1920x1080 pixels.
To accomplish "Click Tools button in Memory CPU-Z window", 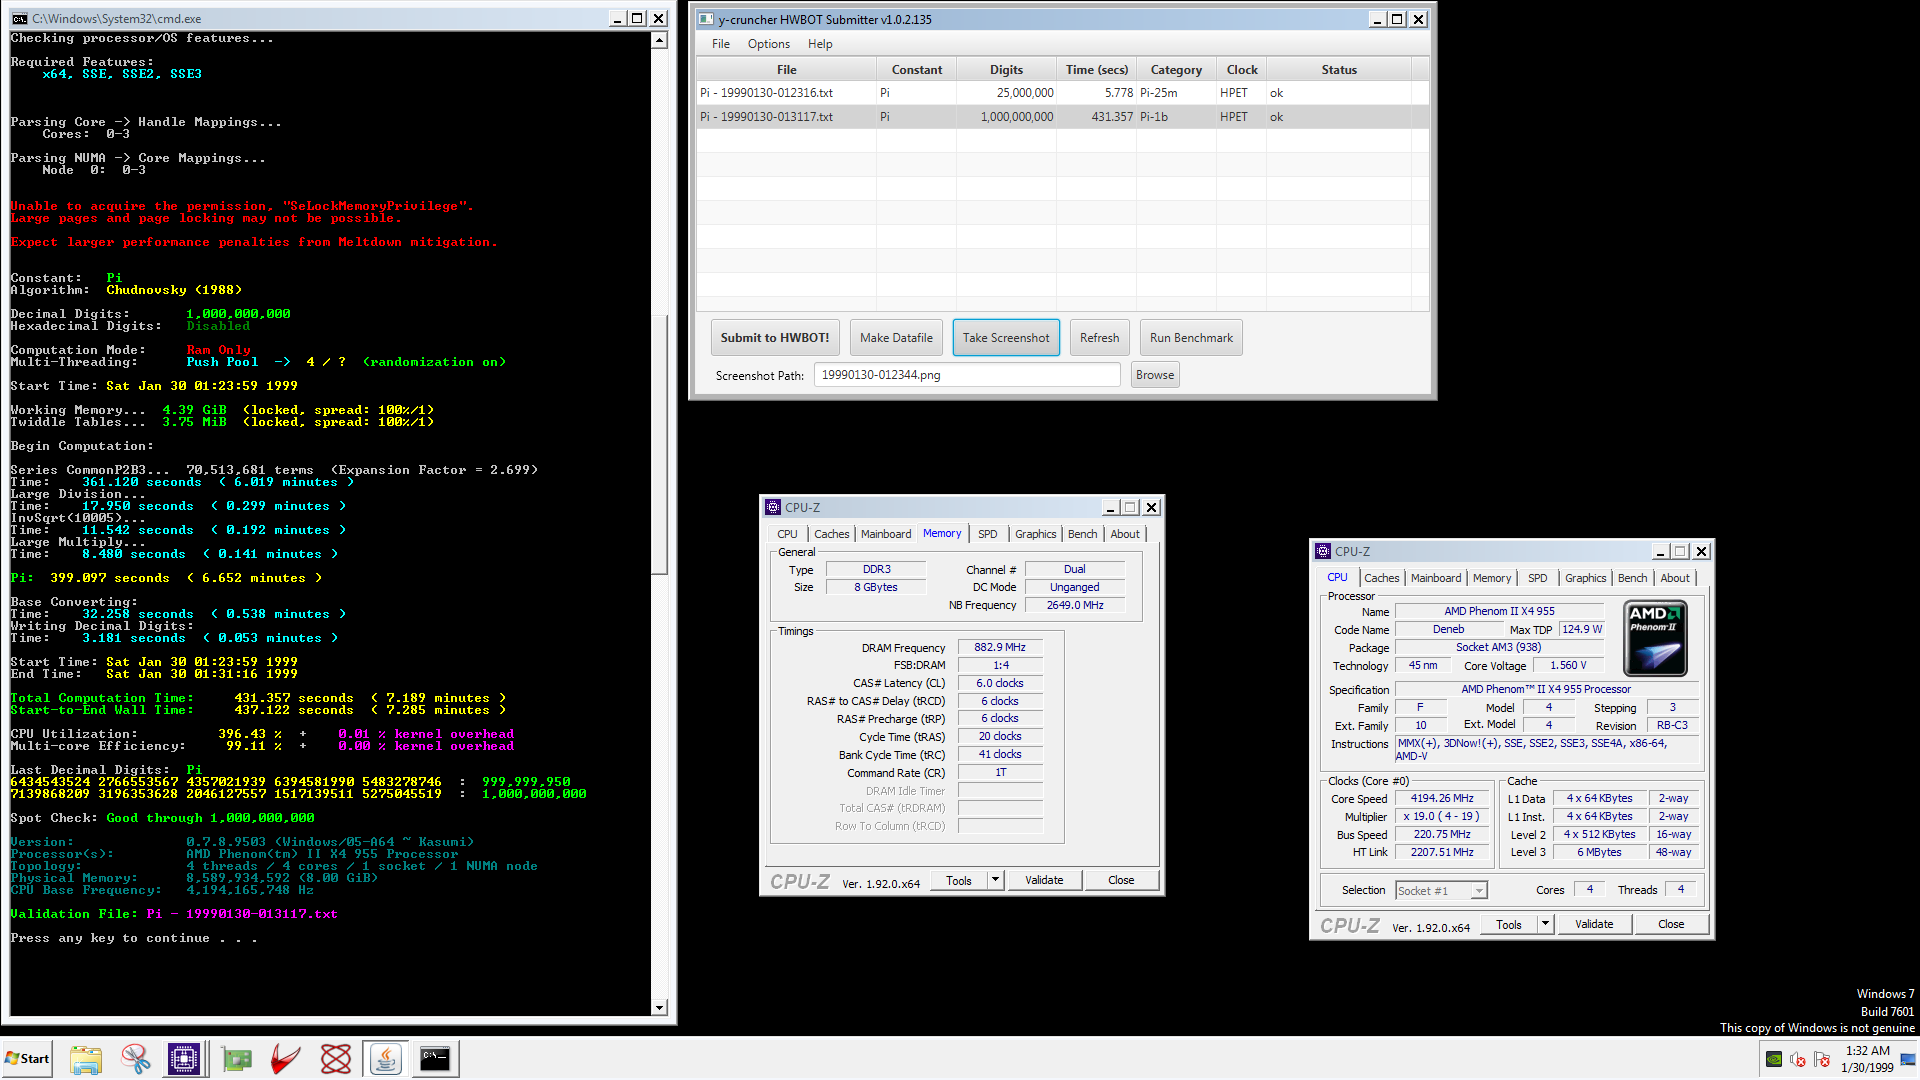I will [959, 880].
